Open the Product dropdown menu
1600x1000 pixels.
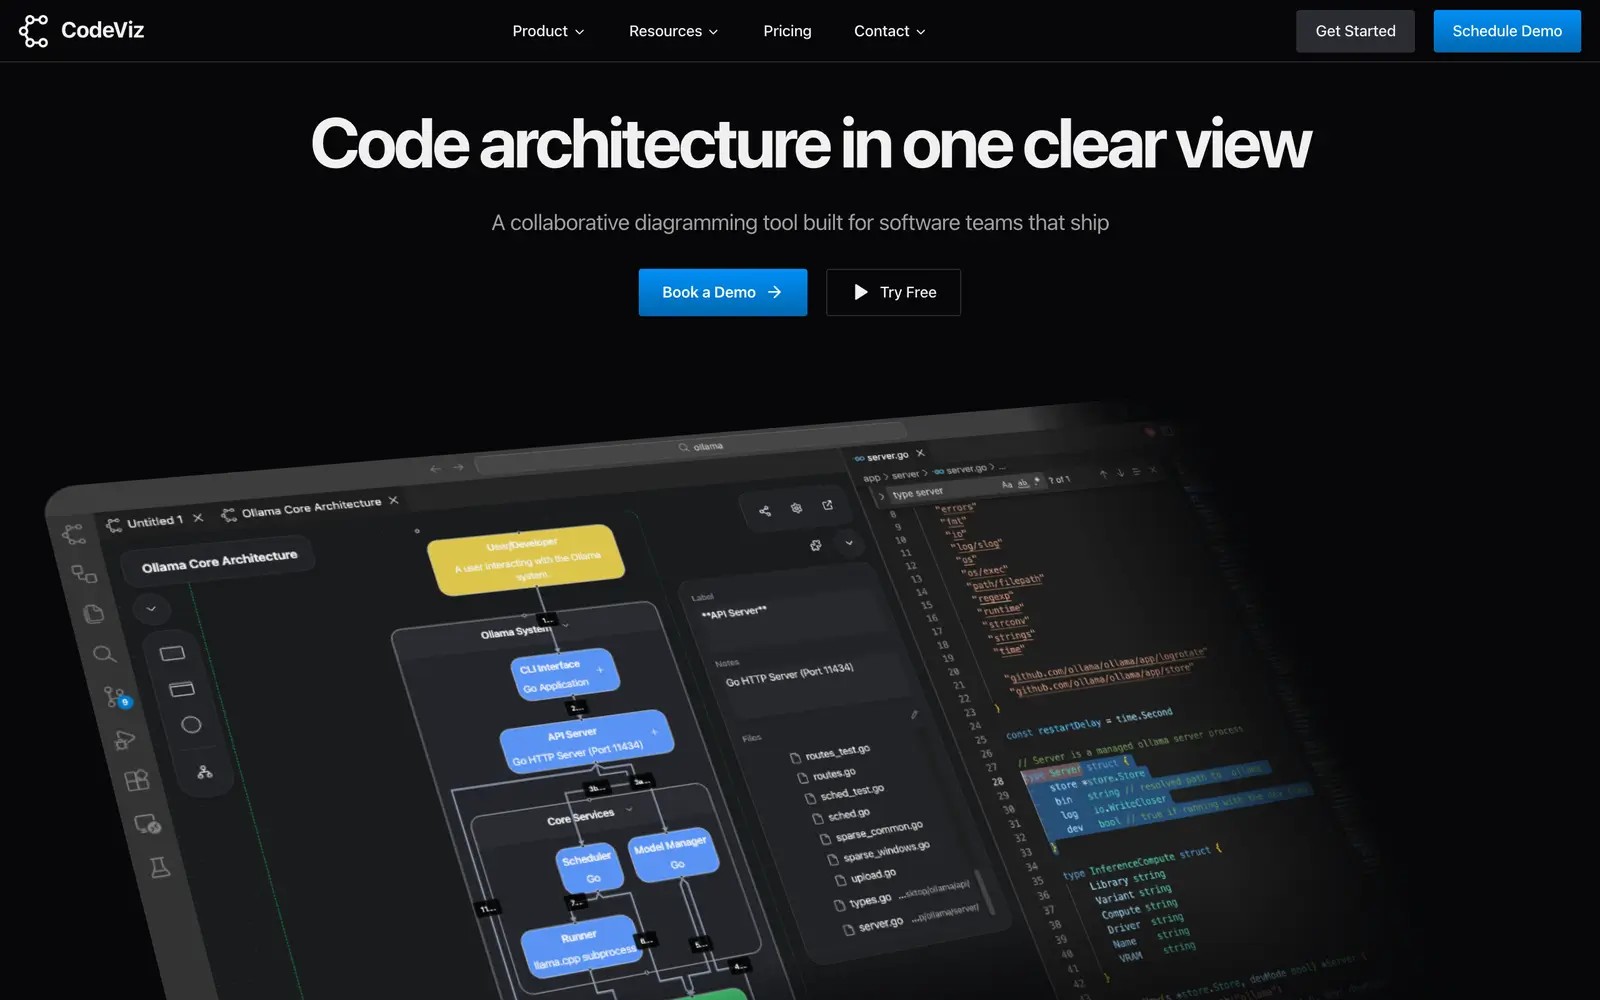(x=548, y=31)
